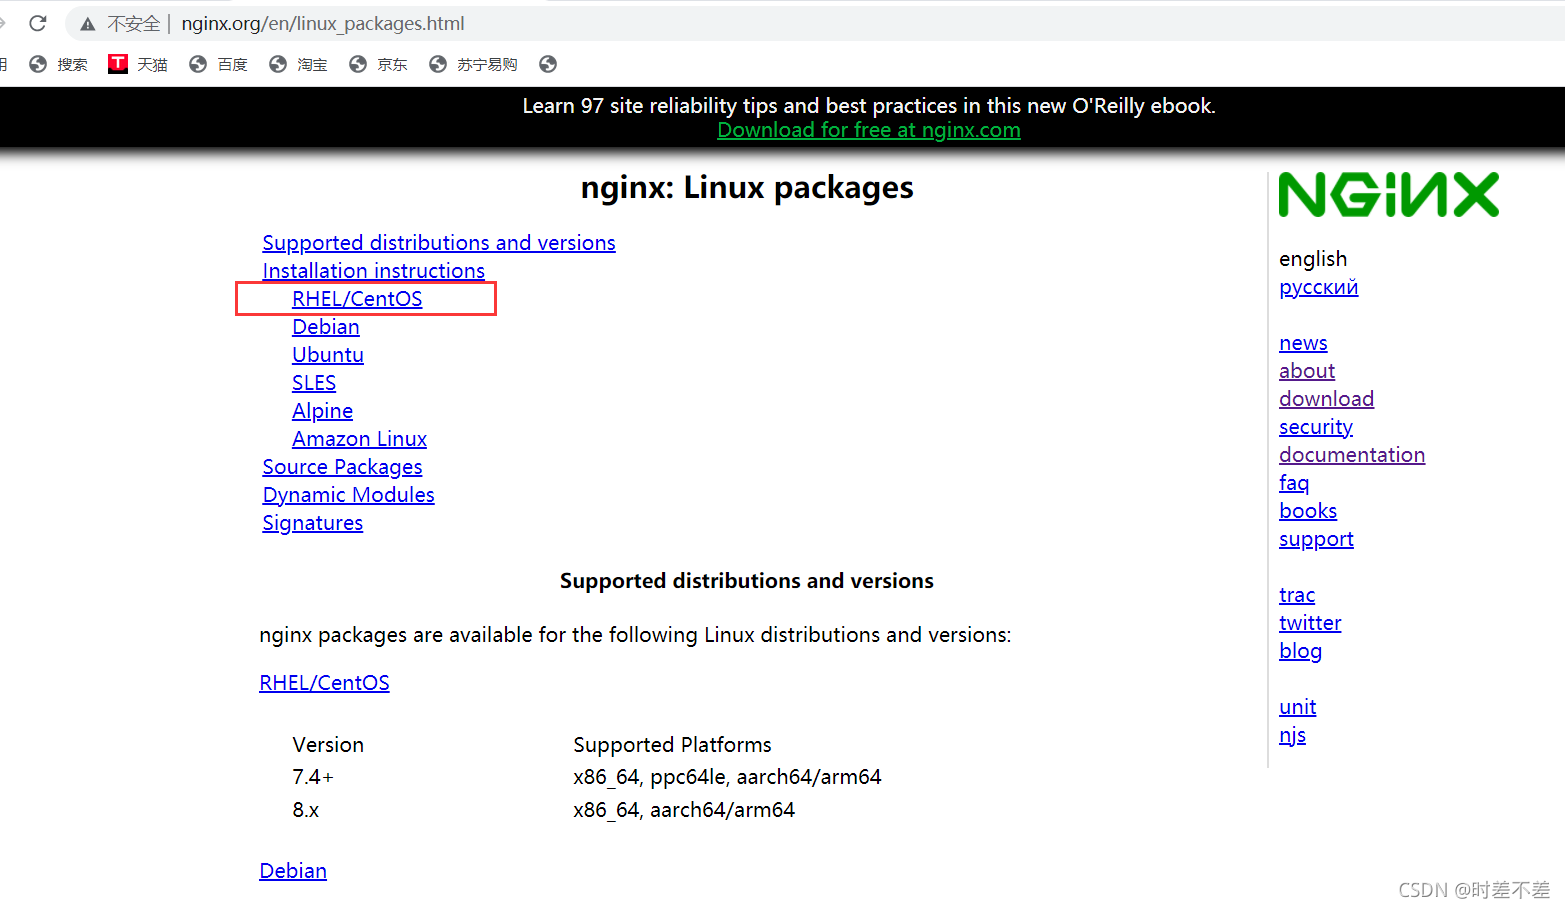Open the faq page in sidebar
Screen dimensions: 1565x908
click(x=1294, y=483)
